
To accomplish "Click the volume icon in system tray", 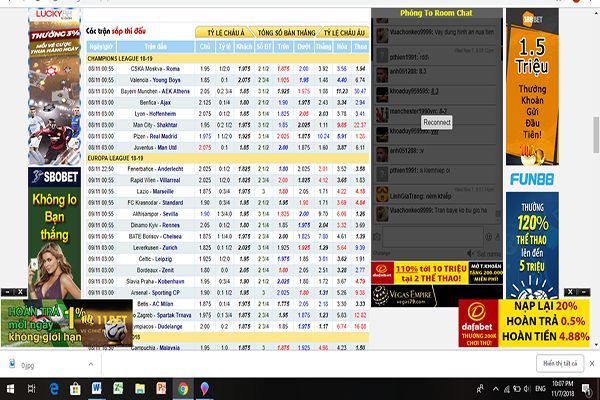I will [x=527, y=389].
